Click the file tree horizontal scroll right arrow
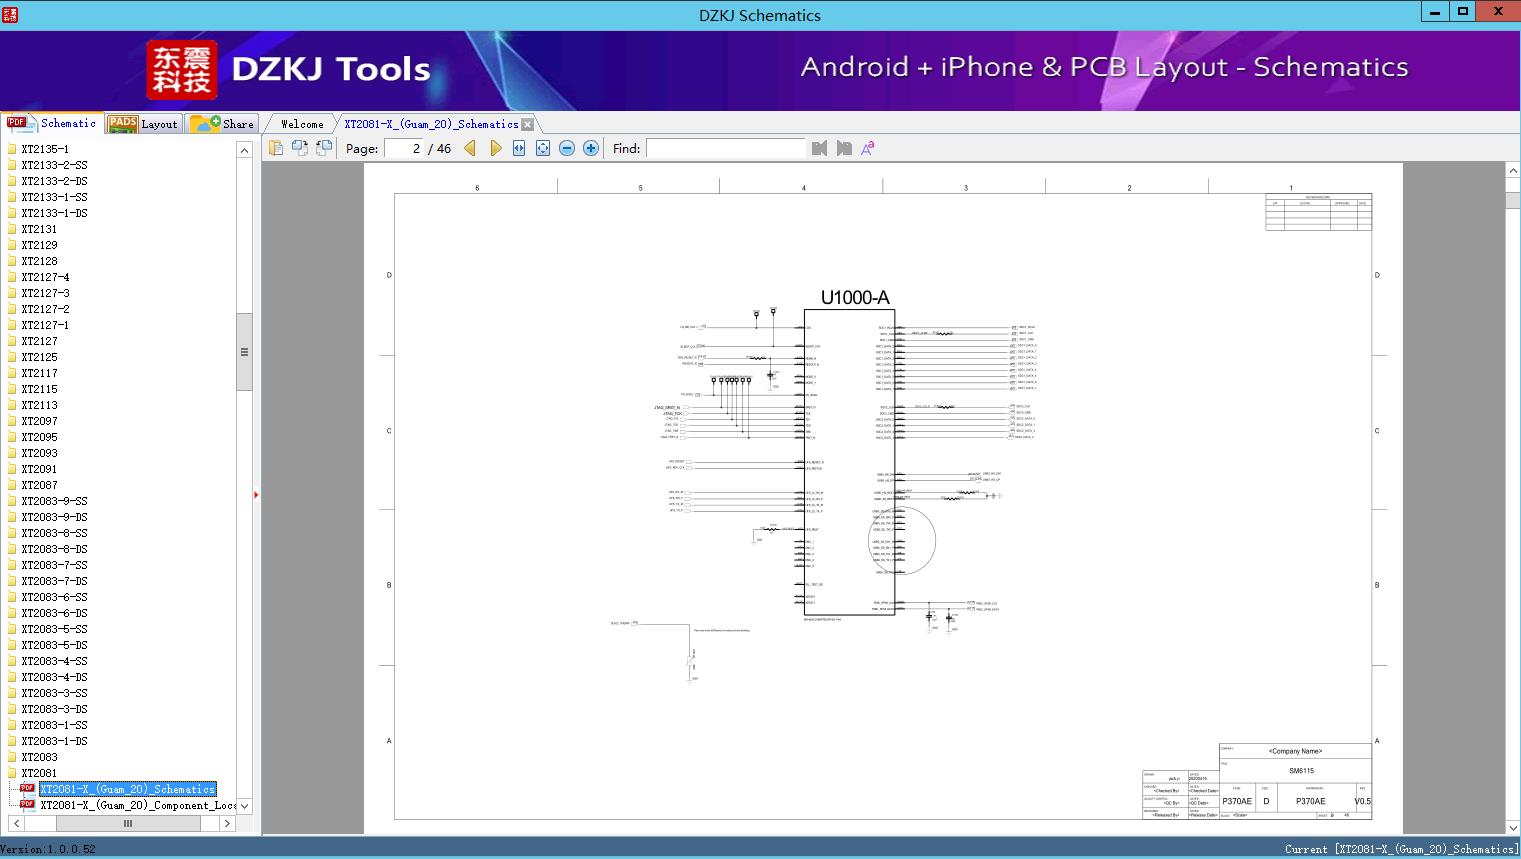The width and height of the screenshot is (1521, 859). 227,823
